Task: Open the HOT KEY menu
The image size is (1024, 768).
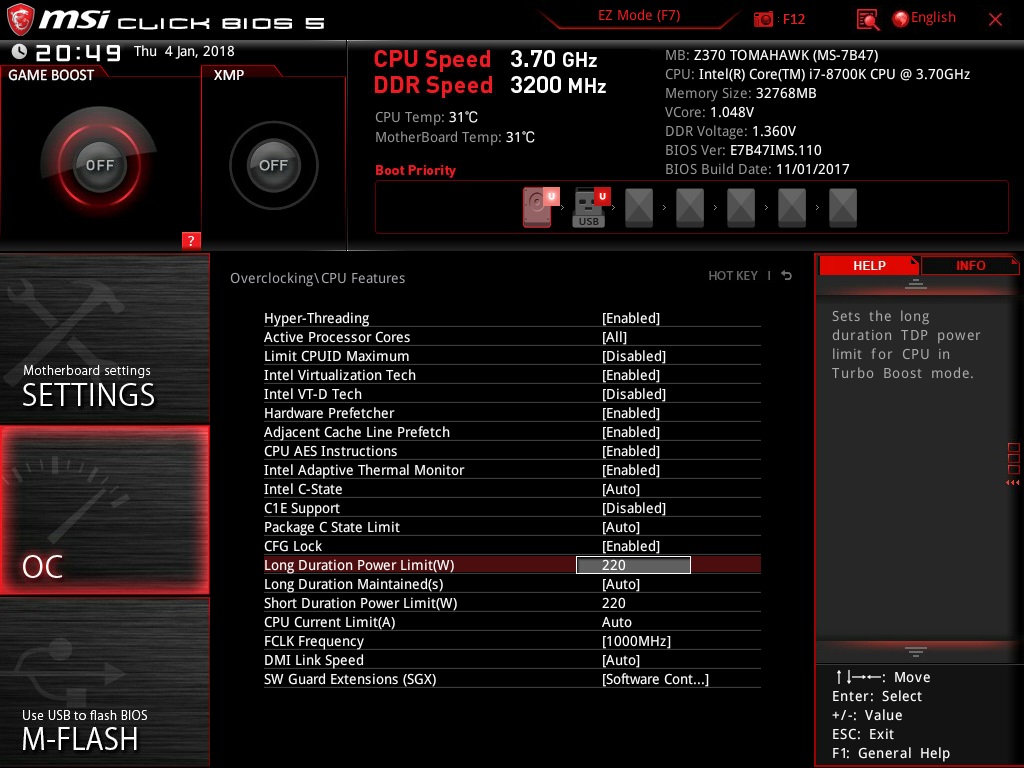Action: click(x=733, y=276)
